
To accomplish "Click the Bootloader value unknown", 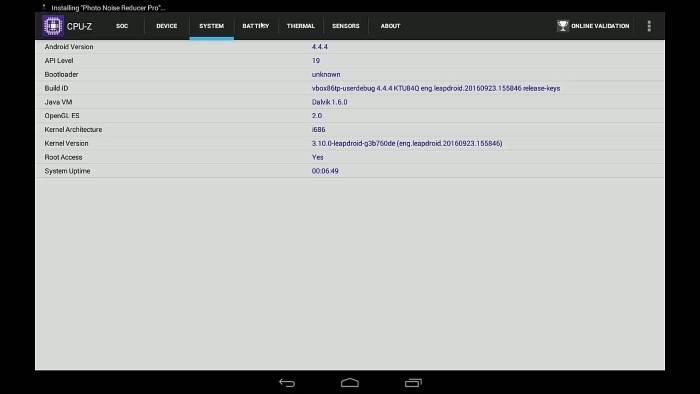I will pyautogui.click(x=326, y=74).
